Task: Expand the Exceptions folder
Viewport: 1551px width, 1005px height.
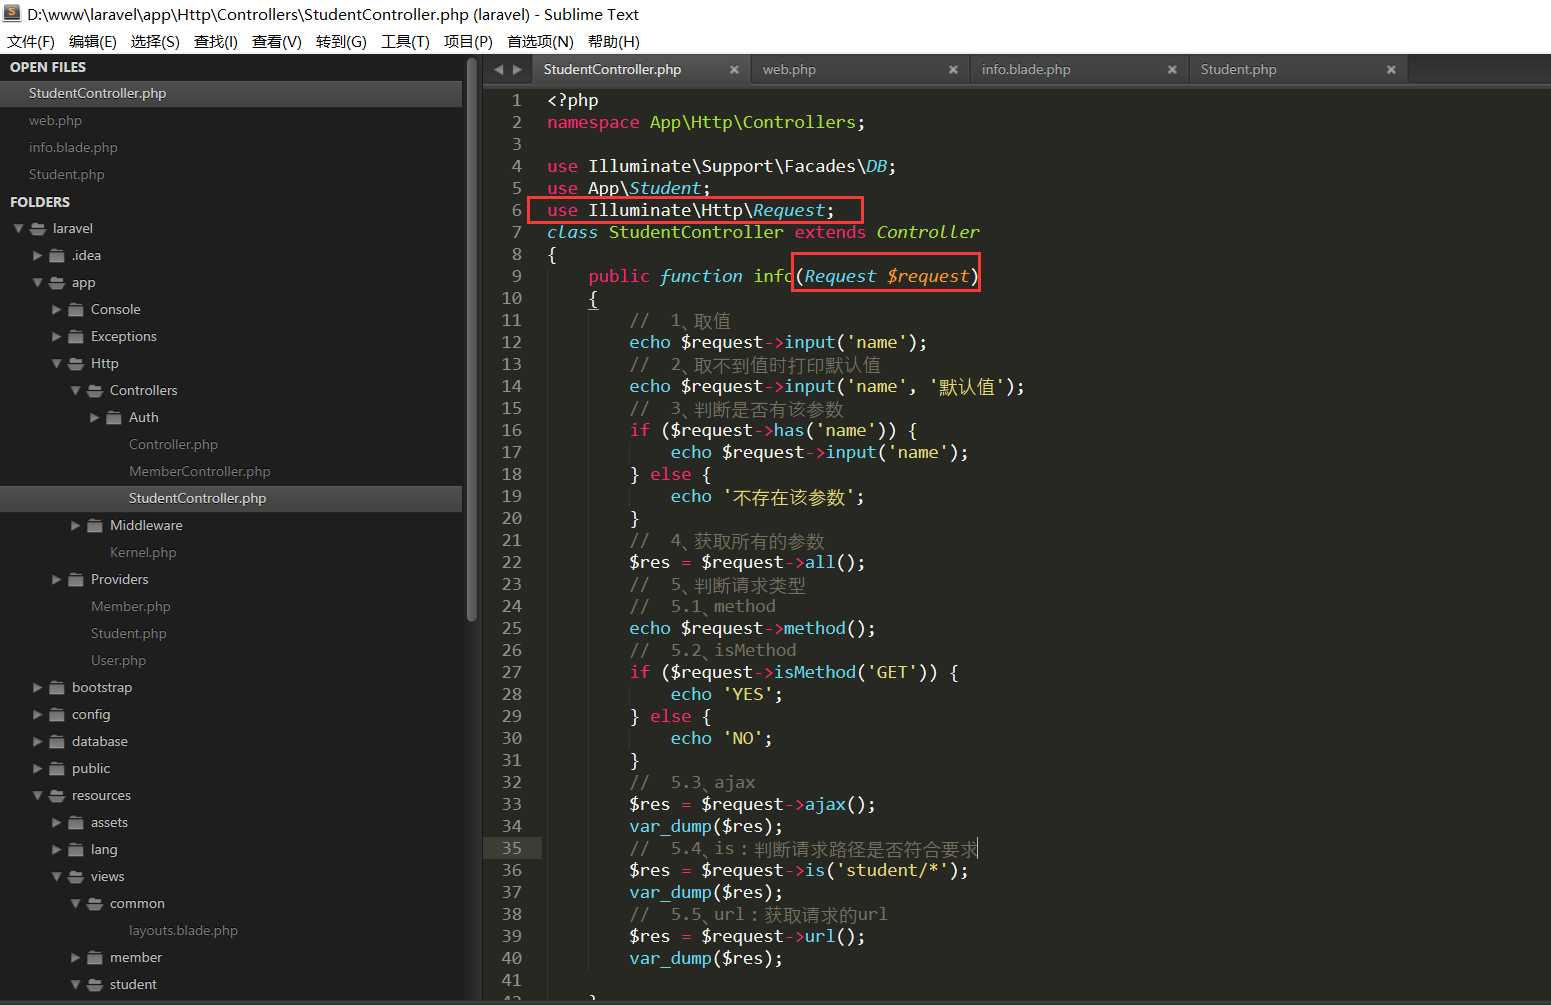Action: tap(56, 336)
